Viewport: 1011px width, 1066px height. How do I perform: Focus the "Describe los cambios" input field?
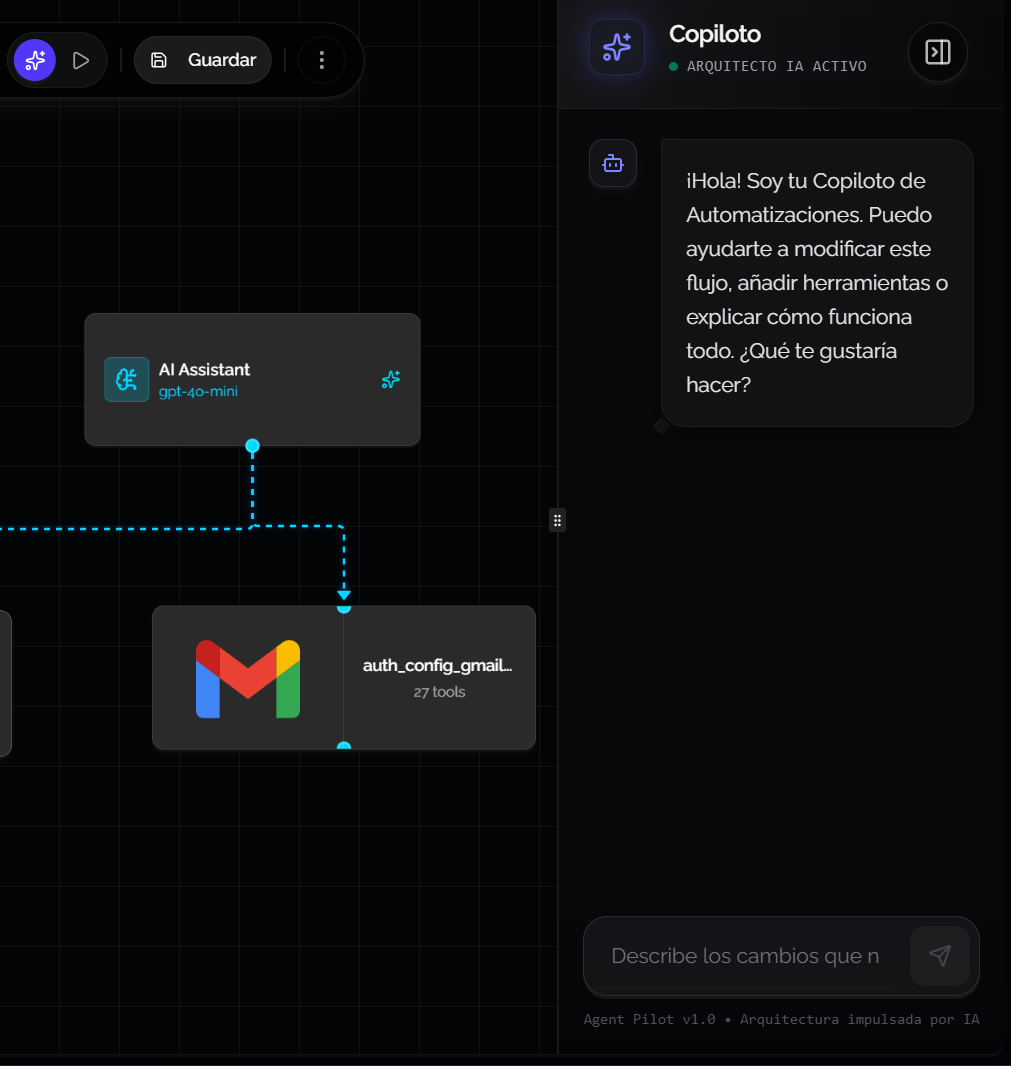[x=745, y=956]
